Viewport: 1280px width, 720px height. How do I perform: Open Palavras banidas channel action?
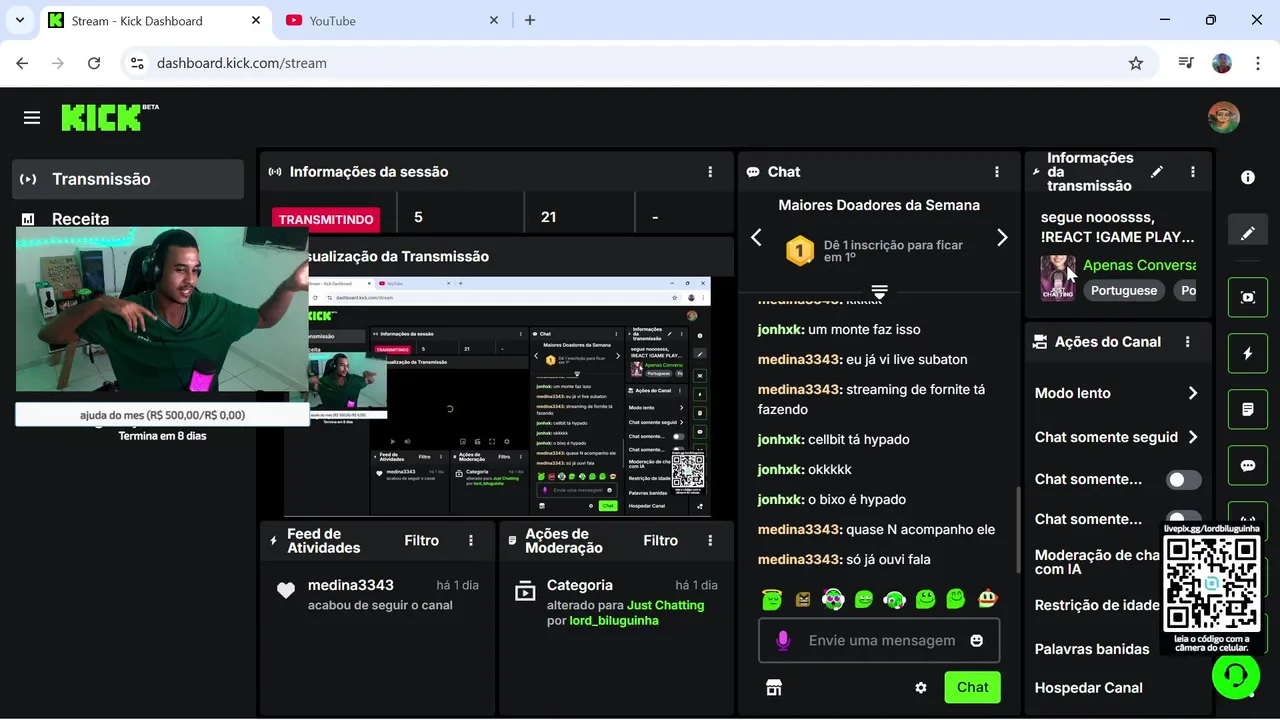pyautogui.click(x=1092, y=649)
